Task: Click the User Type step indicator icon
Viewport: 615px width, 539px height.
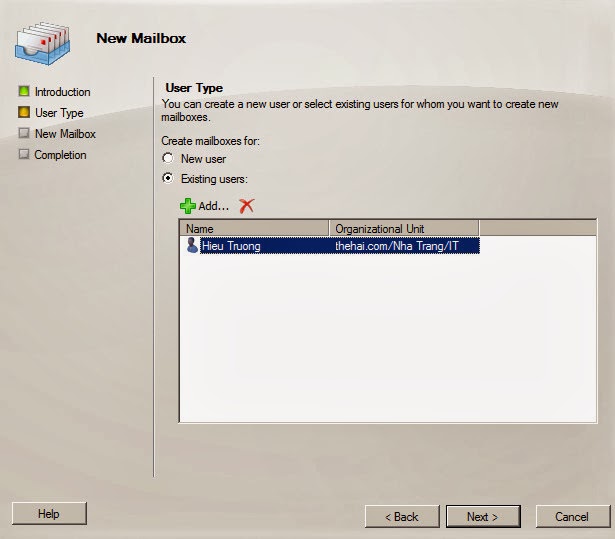Action: click(24, 113)
